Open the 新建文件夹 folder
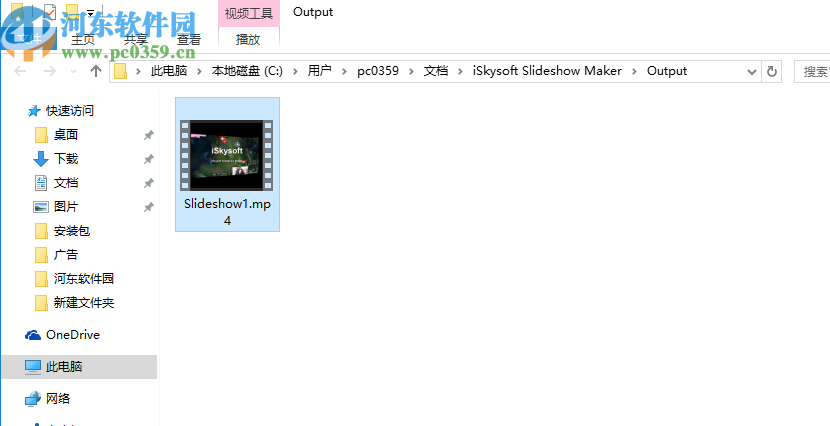This screenshot has height=426, width=830. (x=84, y=303)
